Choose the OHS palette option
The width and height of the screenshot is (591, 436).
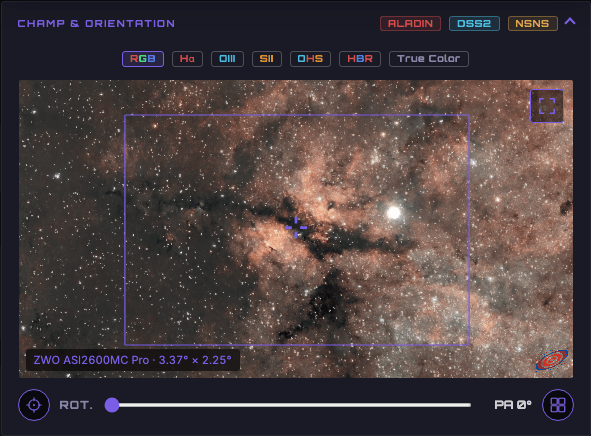(310, 59)
